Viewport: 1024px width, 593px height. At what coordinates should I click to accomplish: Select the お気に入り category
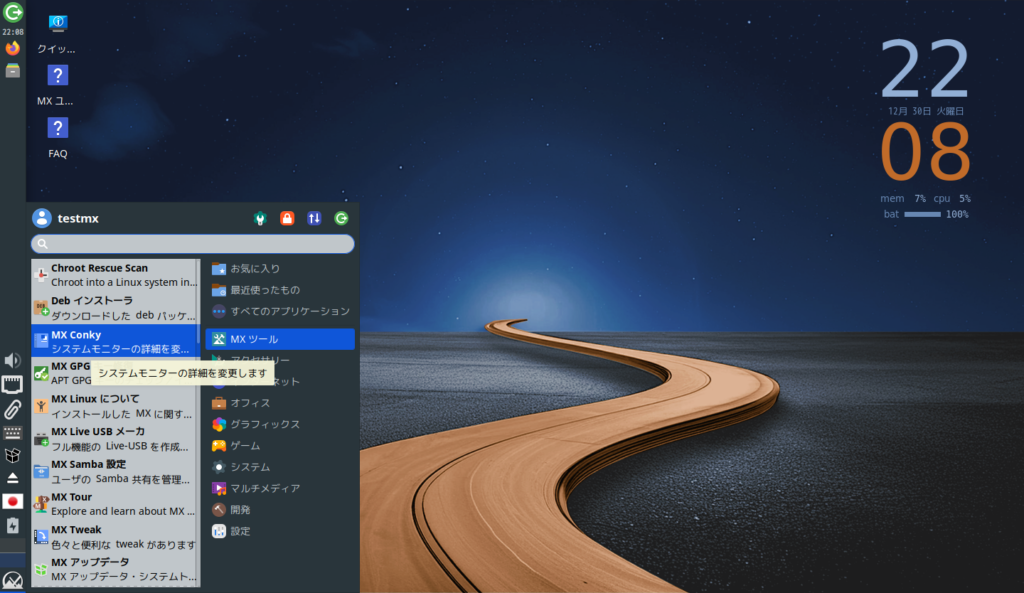tap(255, 269)
